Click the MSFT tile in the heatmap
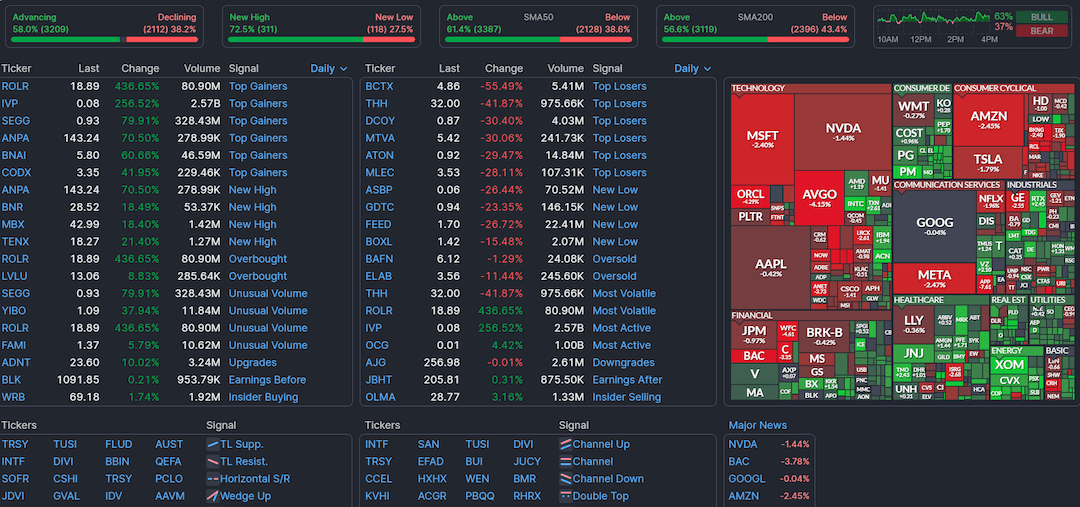 point(762,138)
